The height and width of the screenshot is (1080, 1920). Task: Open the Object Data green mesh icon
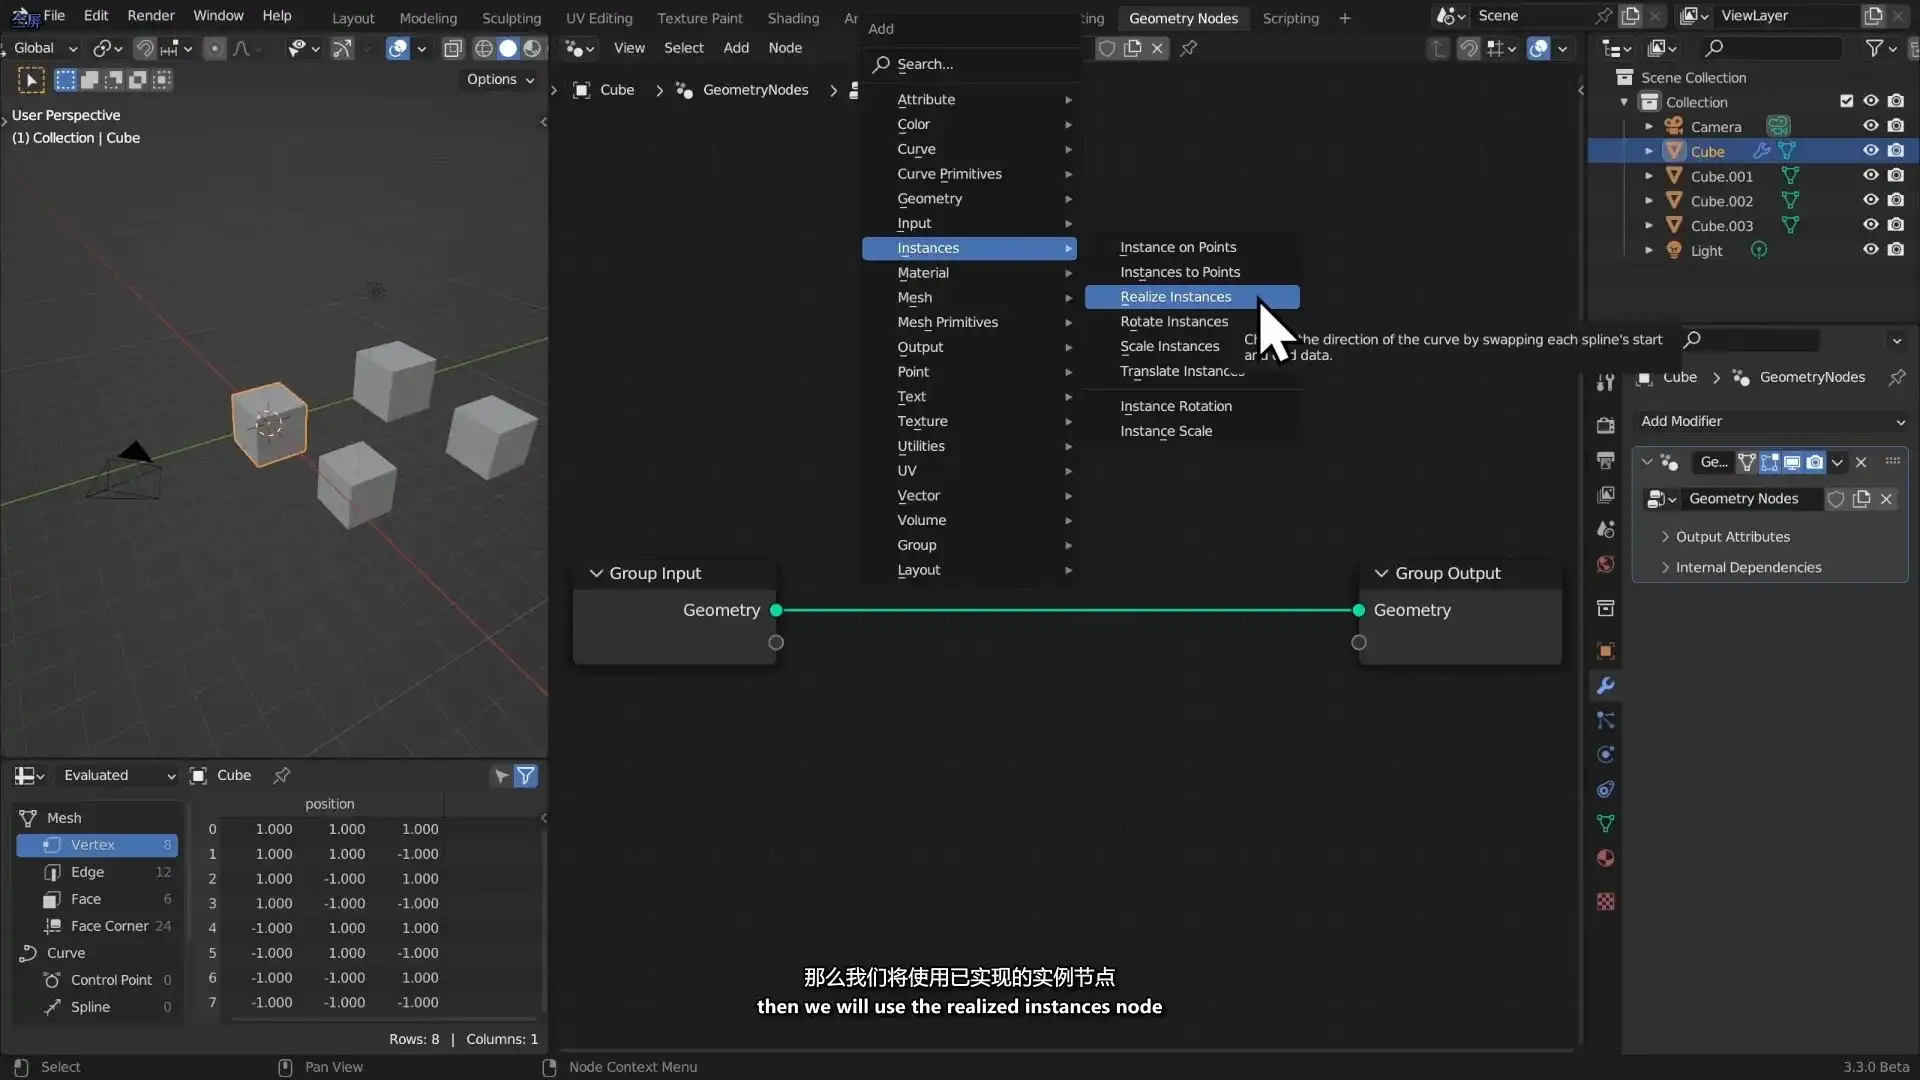pyautogui.click(x=1605, y=824)
